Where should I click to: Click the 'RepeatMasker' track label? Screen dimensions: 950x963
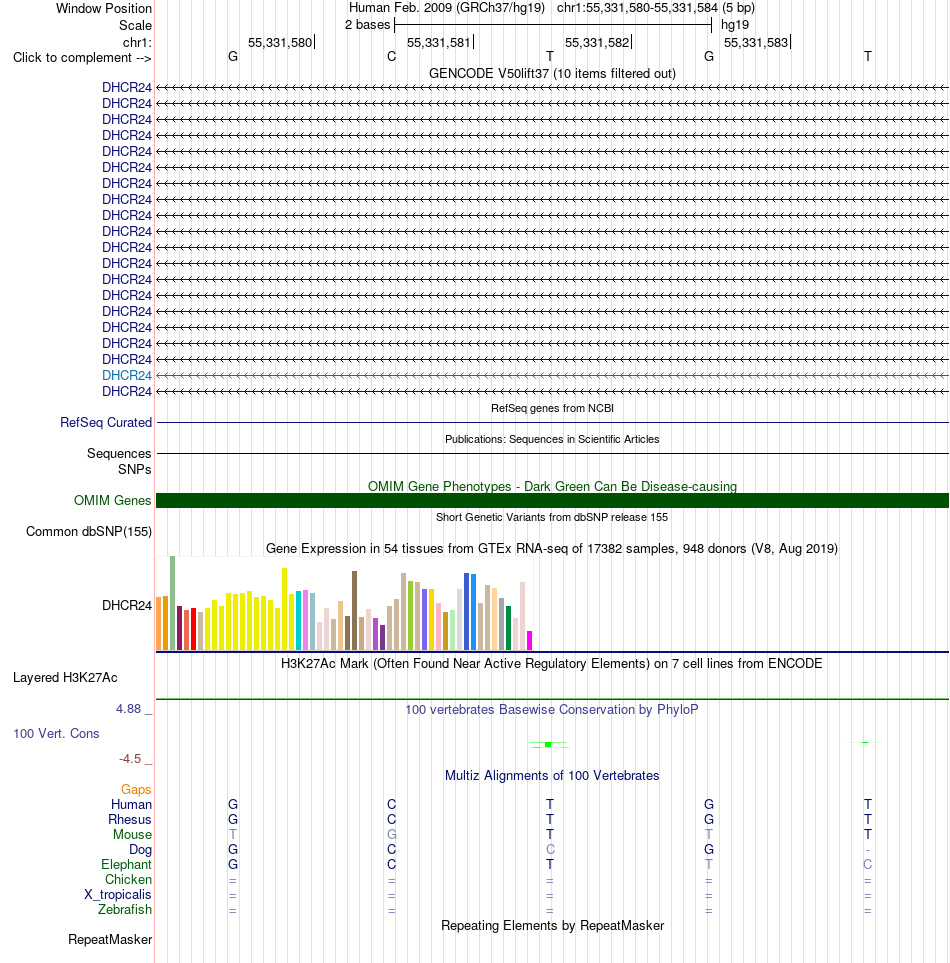pyautogui.click(x=110, y=940)
